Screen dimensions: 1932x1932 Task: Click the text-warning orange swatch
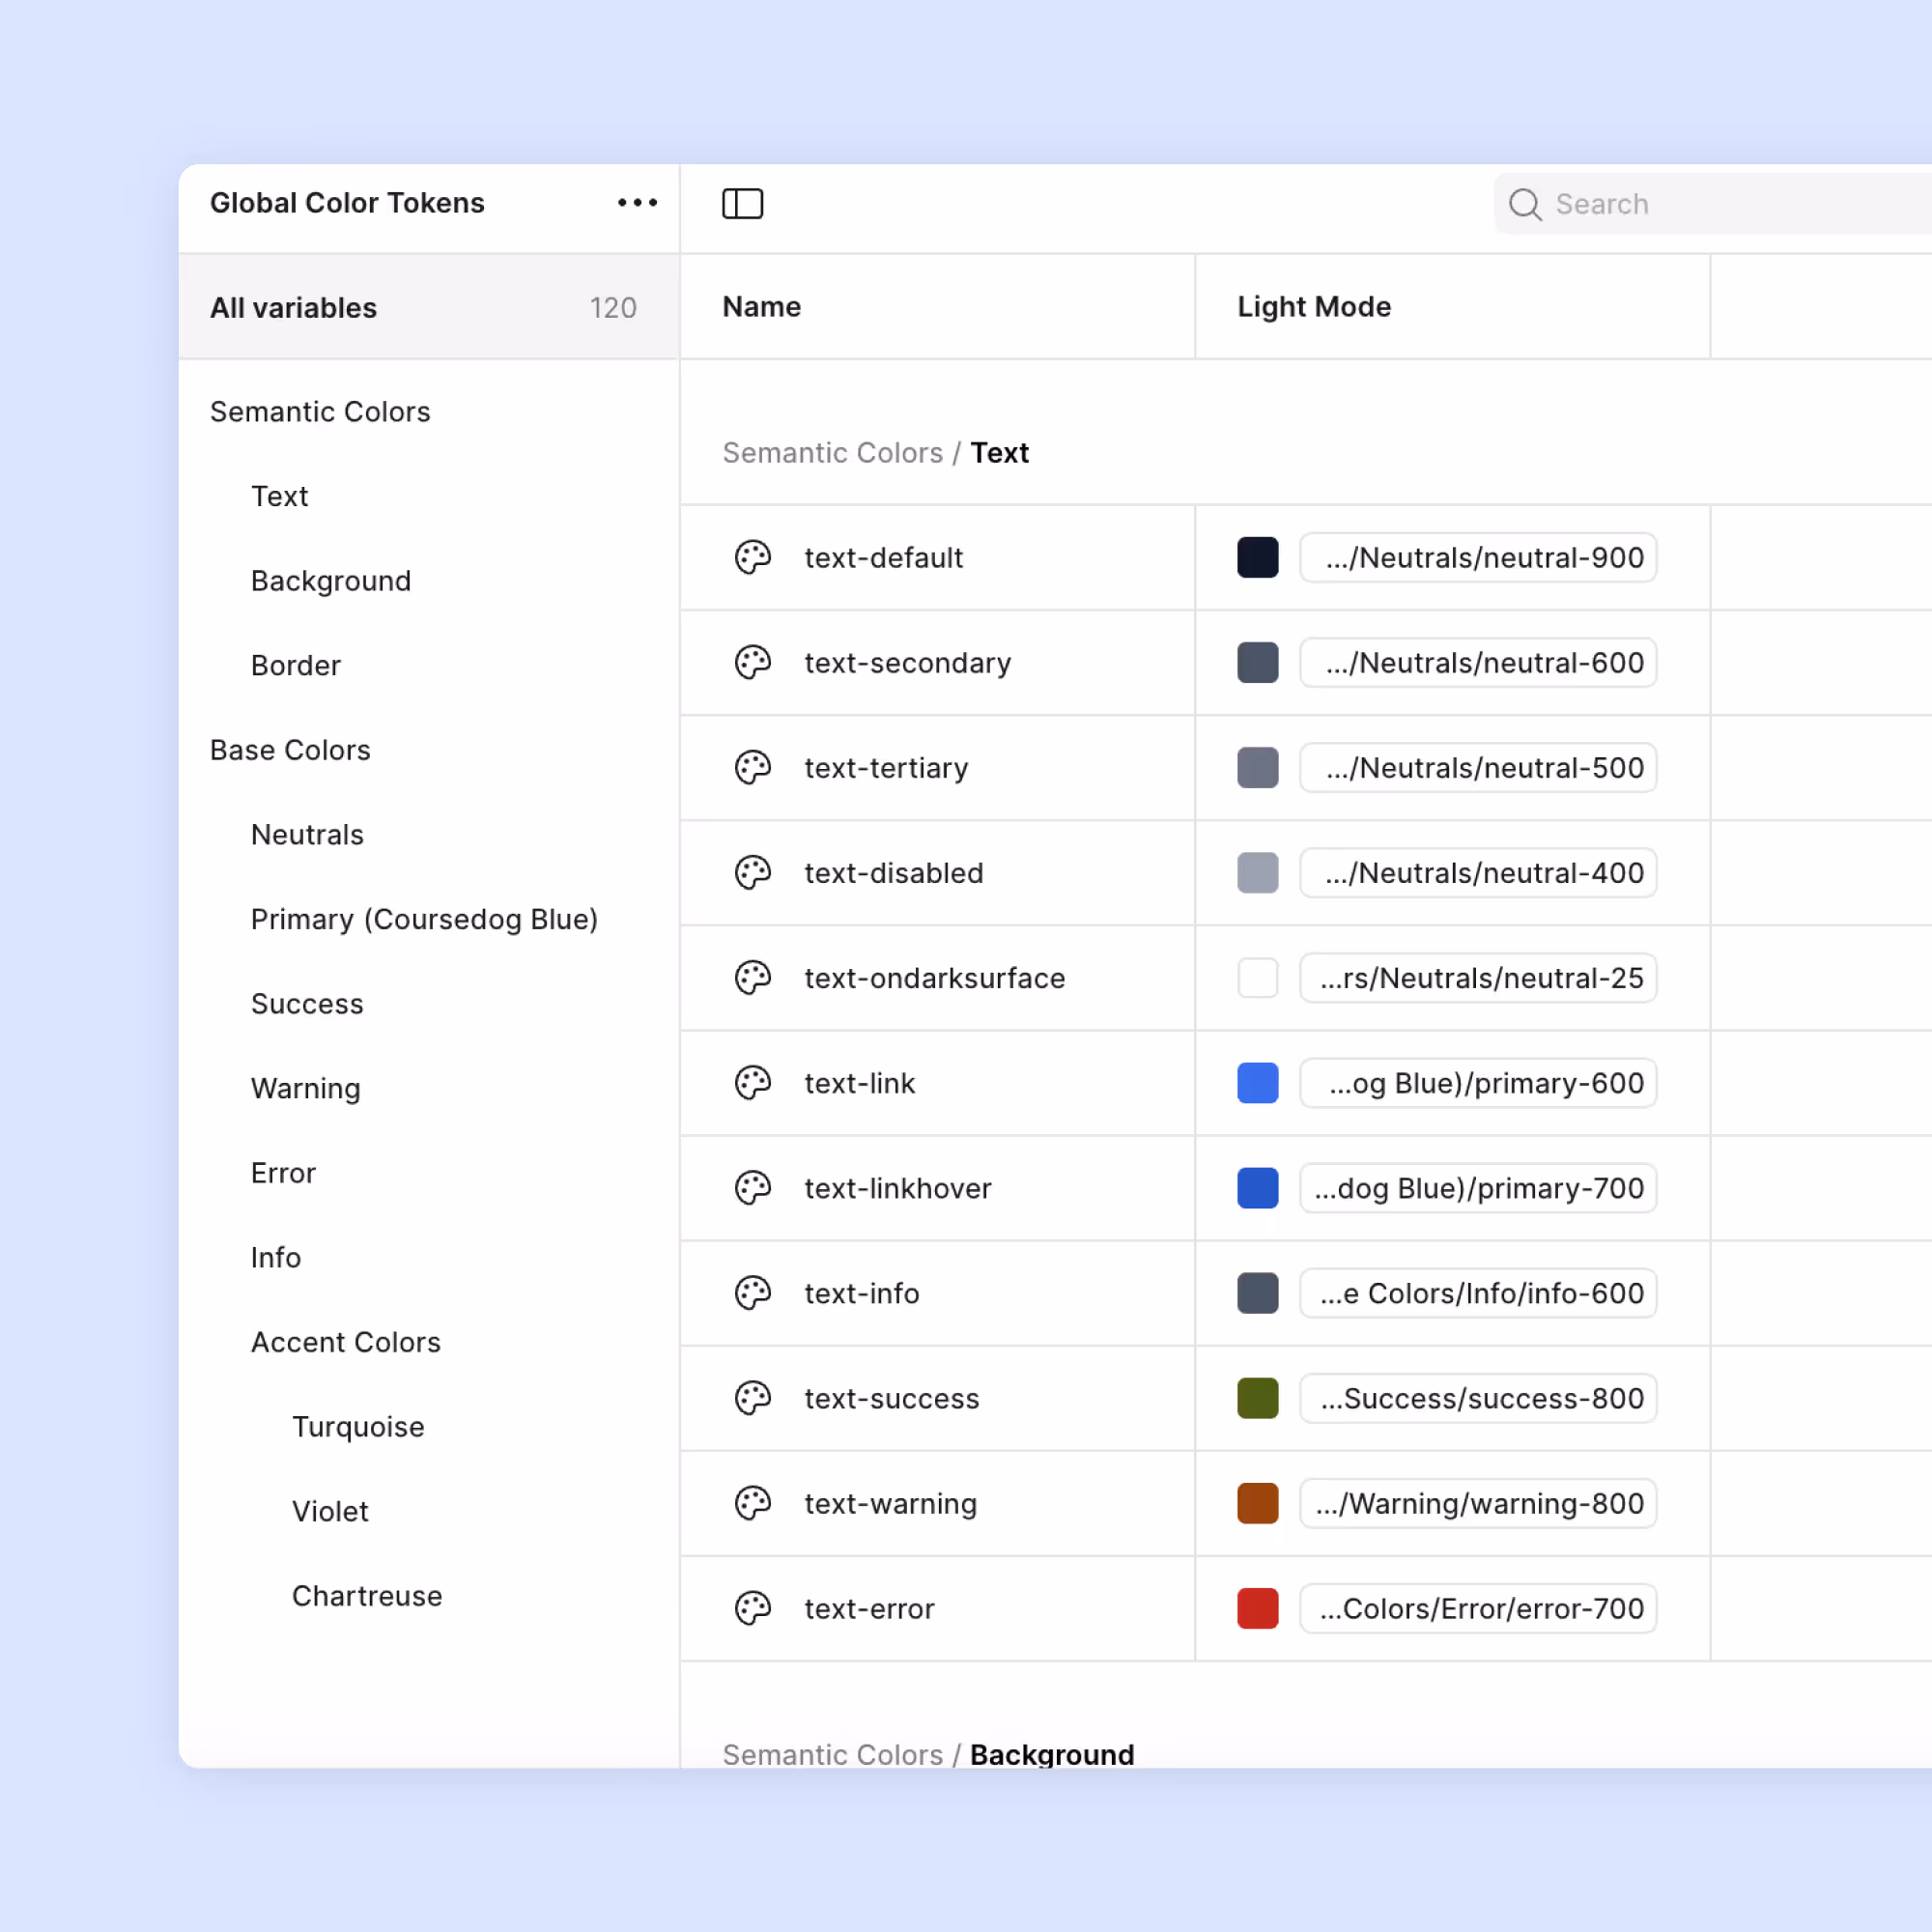(1258, 1503)
